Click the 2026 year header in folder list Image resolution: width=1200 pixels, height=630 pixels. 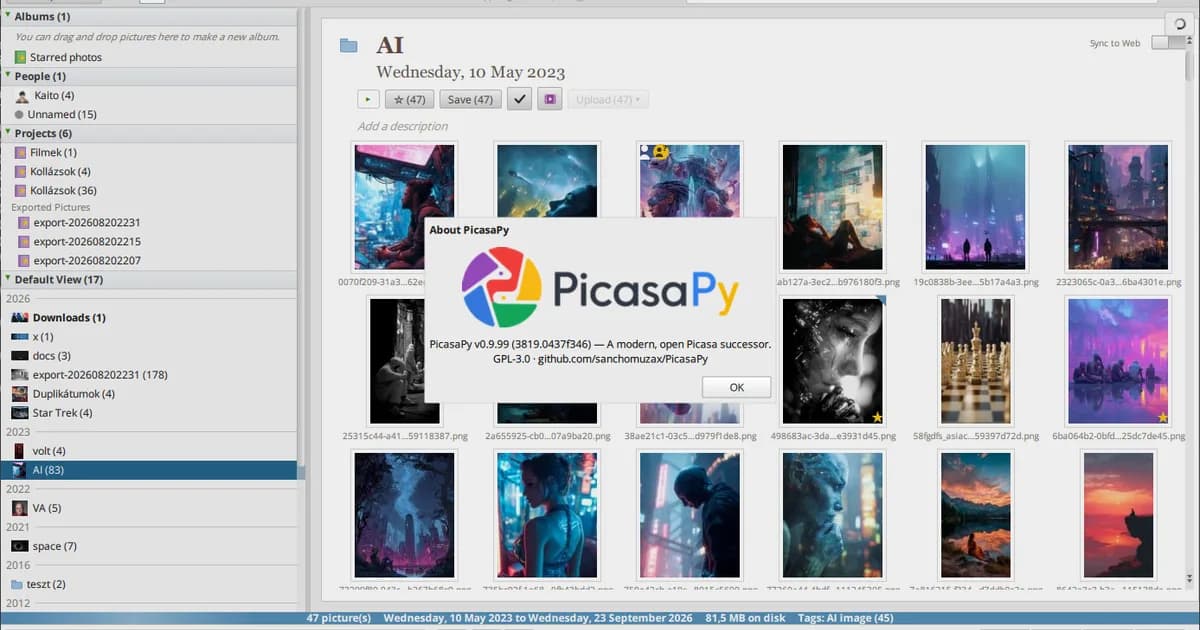coord(18,298)
